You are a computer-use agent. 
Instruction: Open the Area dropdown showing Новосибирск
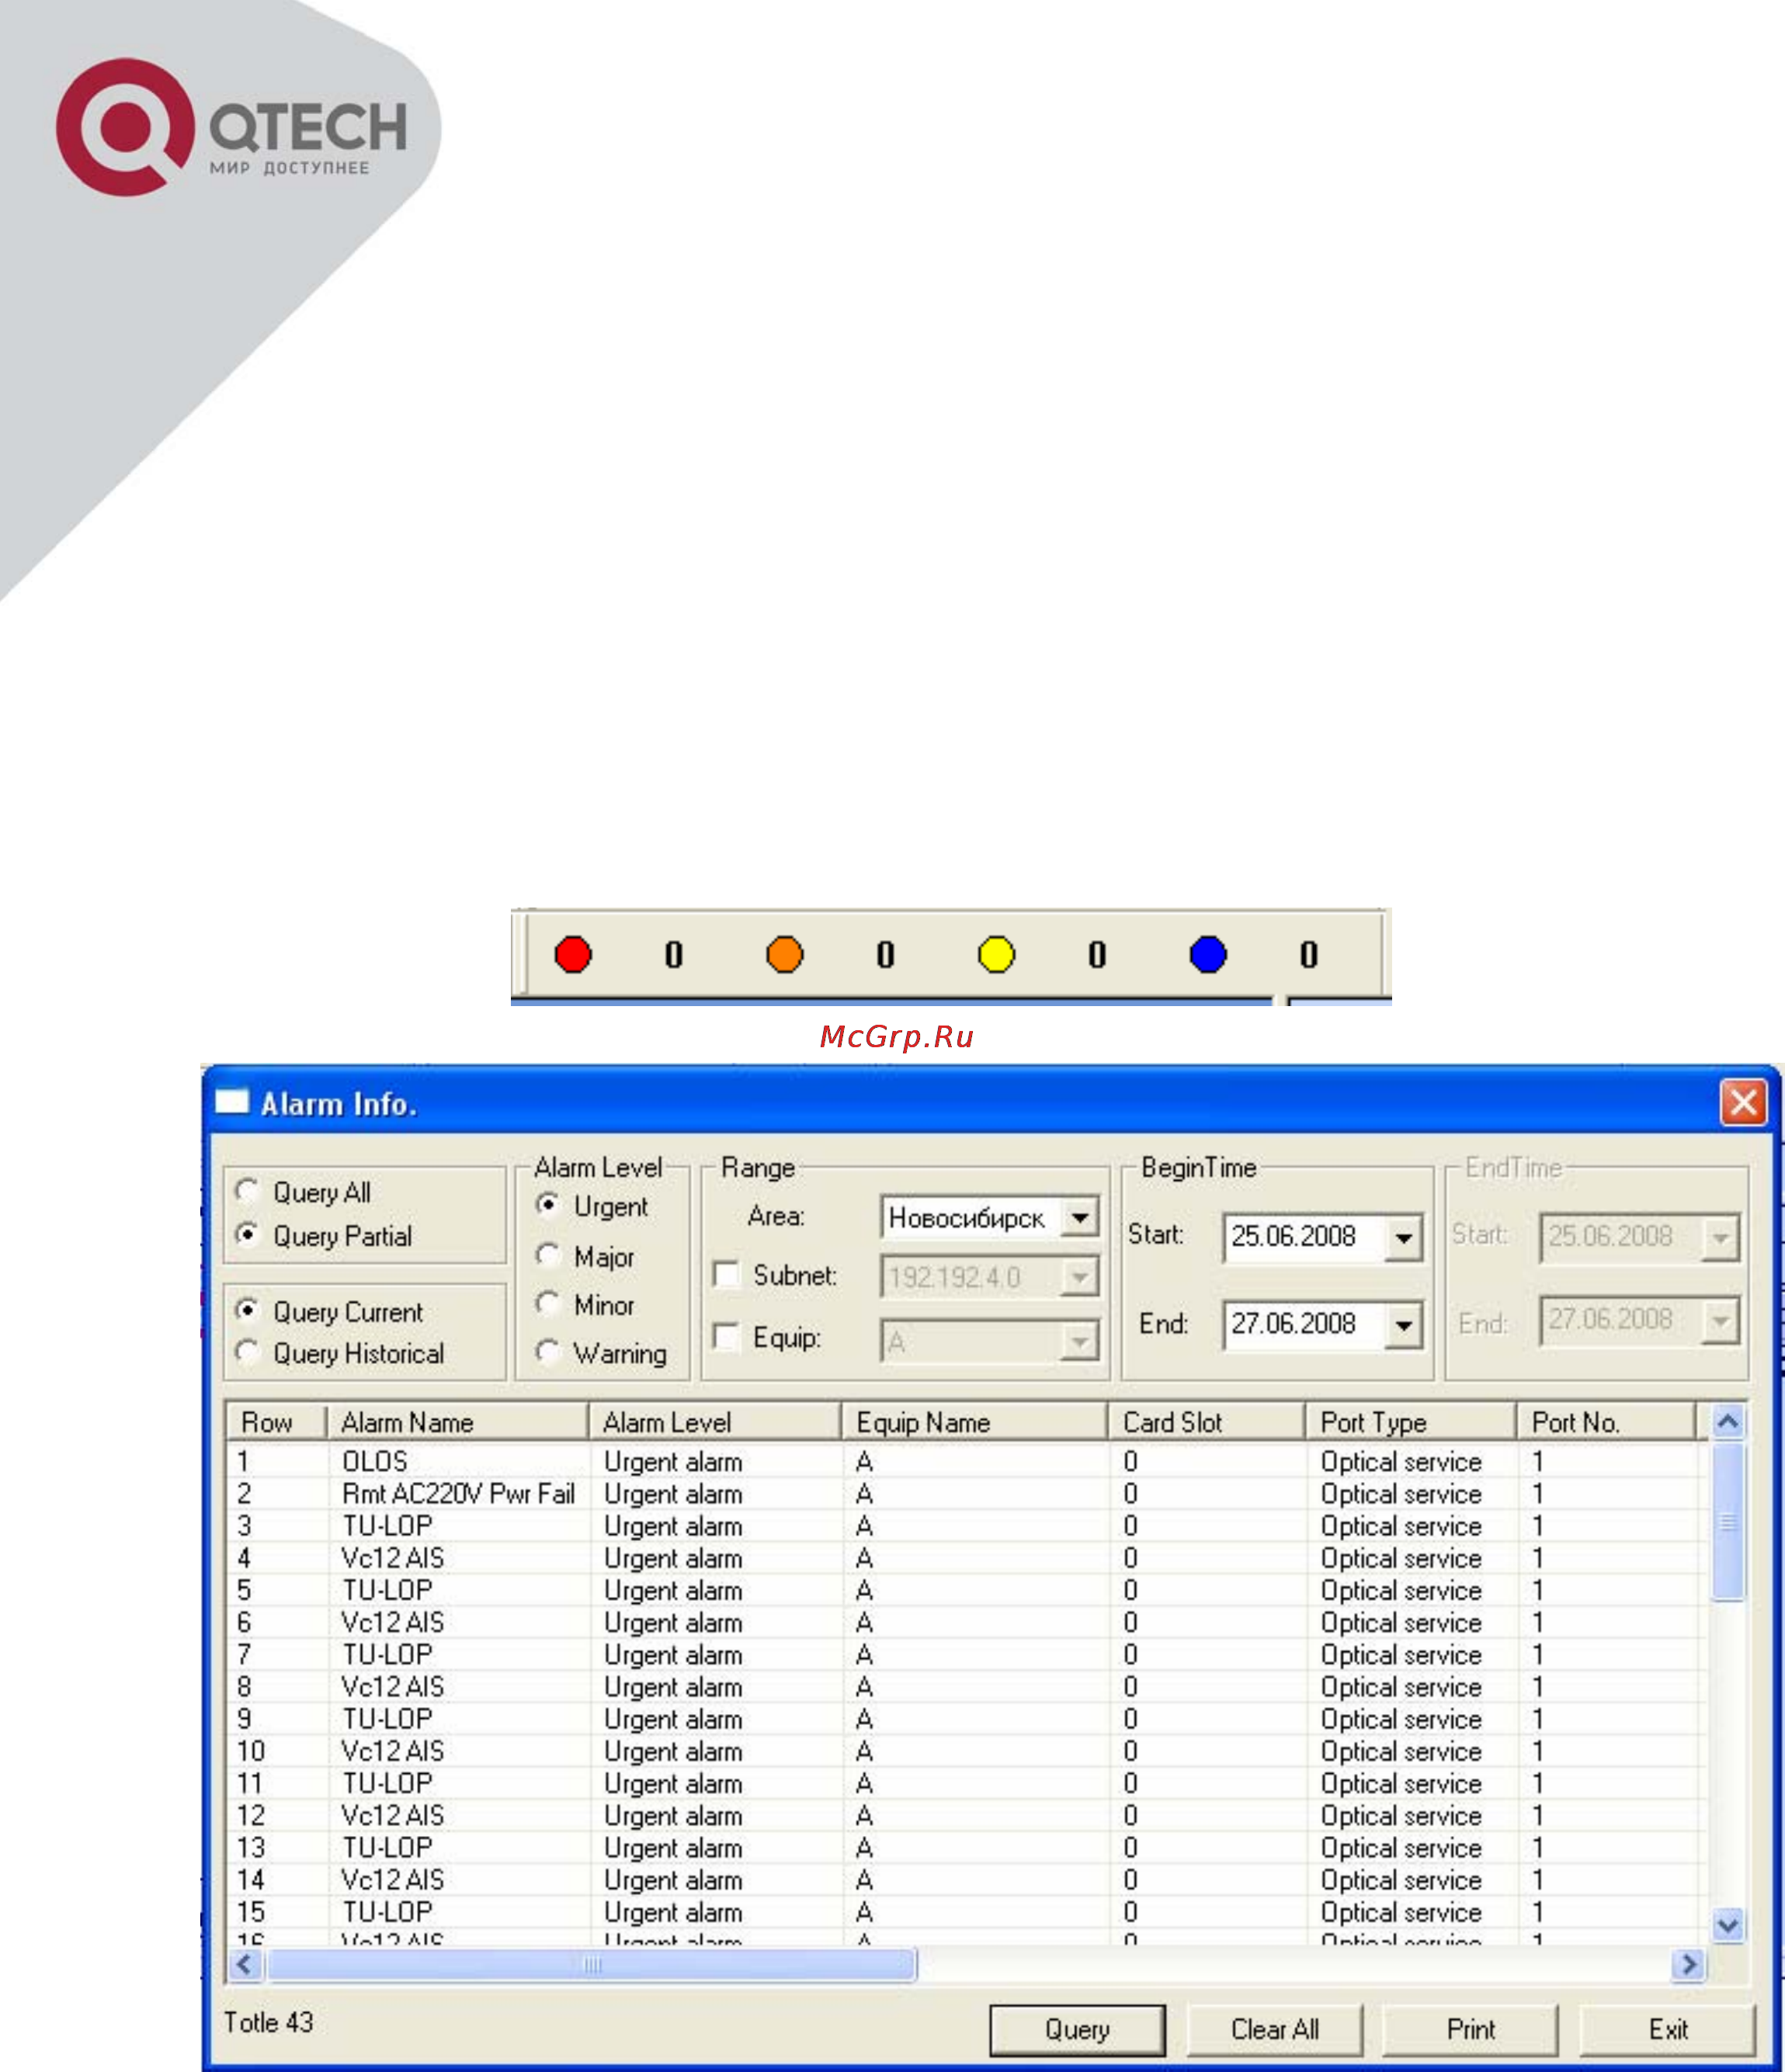point(1080,1217)
